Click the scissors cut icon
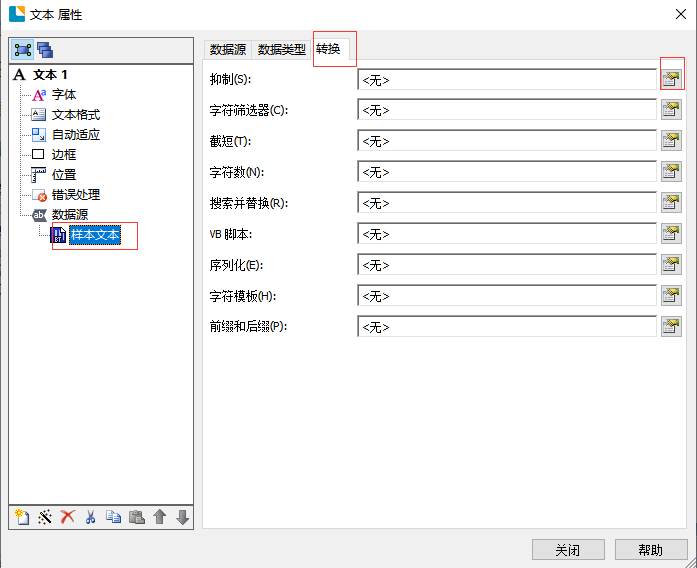The image size is (697, 568). click(x=90, y=517)
